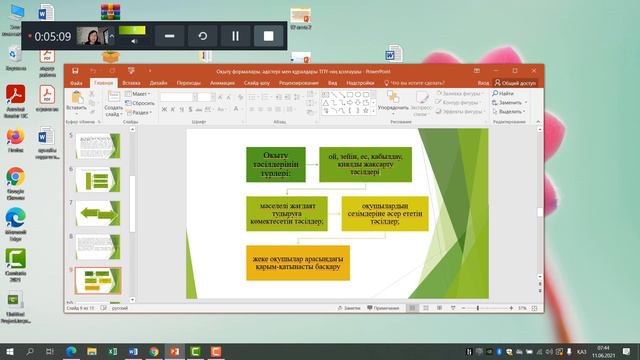
Task: Select slide 6 thumbnail
Action: pos(98,180)
